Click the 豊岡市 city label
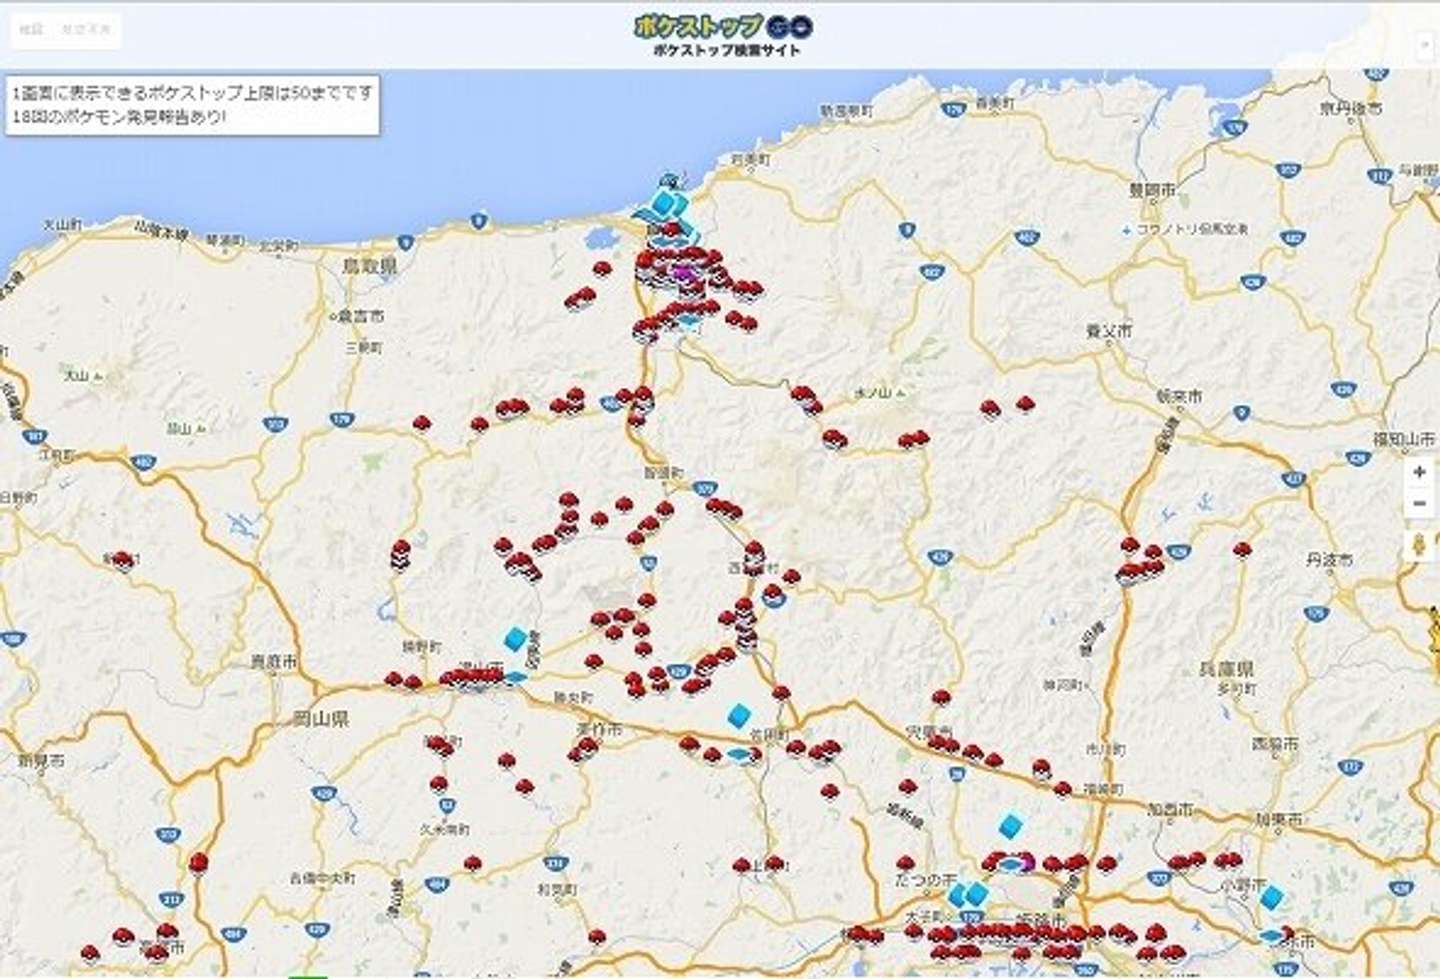 pos(1152,189)
